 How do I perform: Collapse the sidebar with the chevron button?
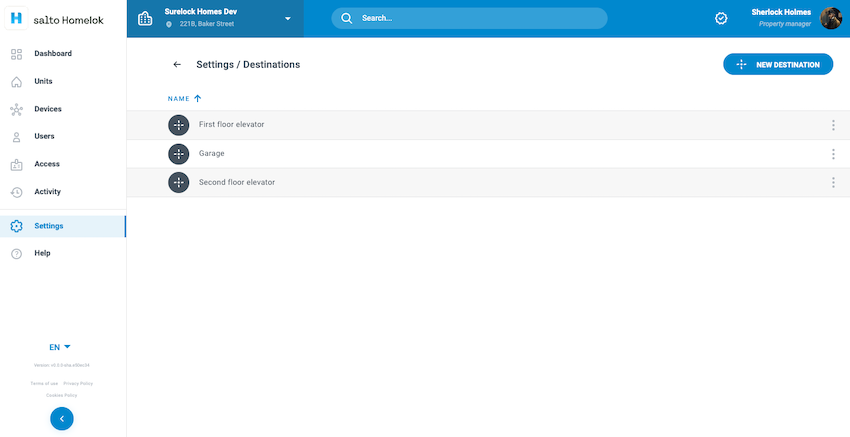coord(62,419)
